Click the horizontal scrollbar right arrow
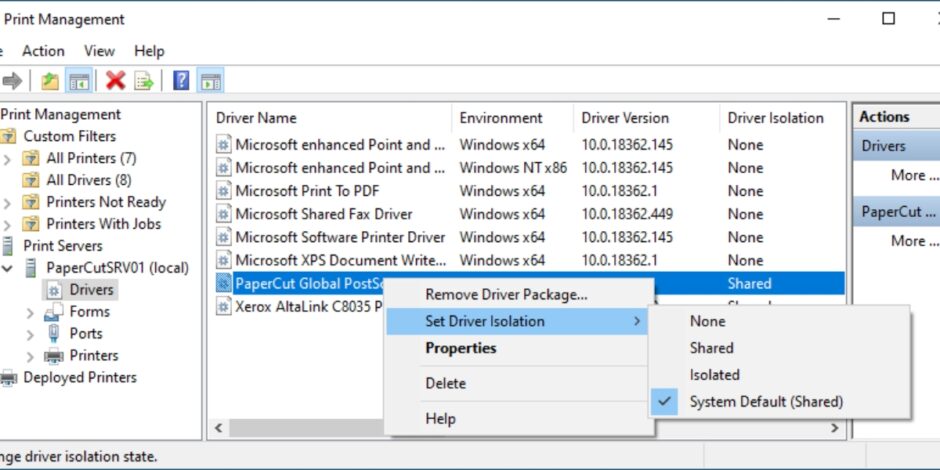This screenshot has height=470, width=940. coord(834,428)
